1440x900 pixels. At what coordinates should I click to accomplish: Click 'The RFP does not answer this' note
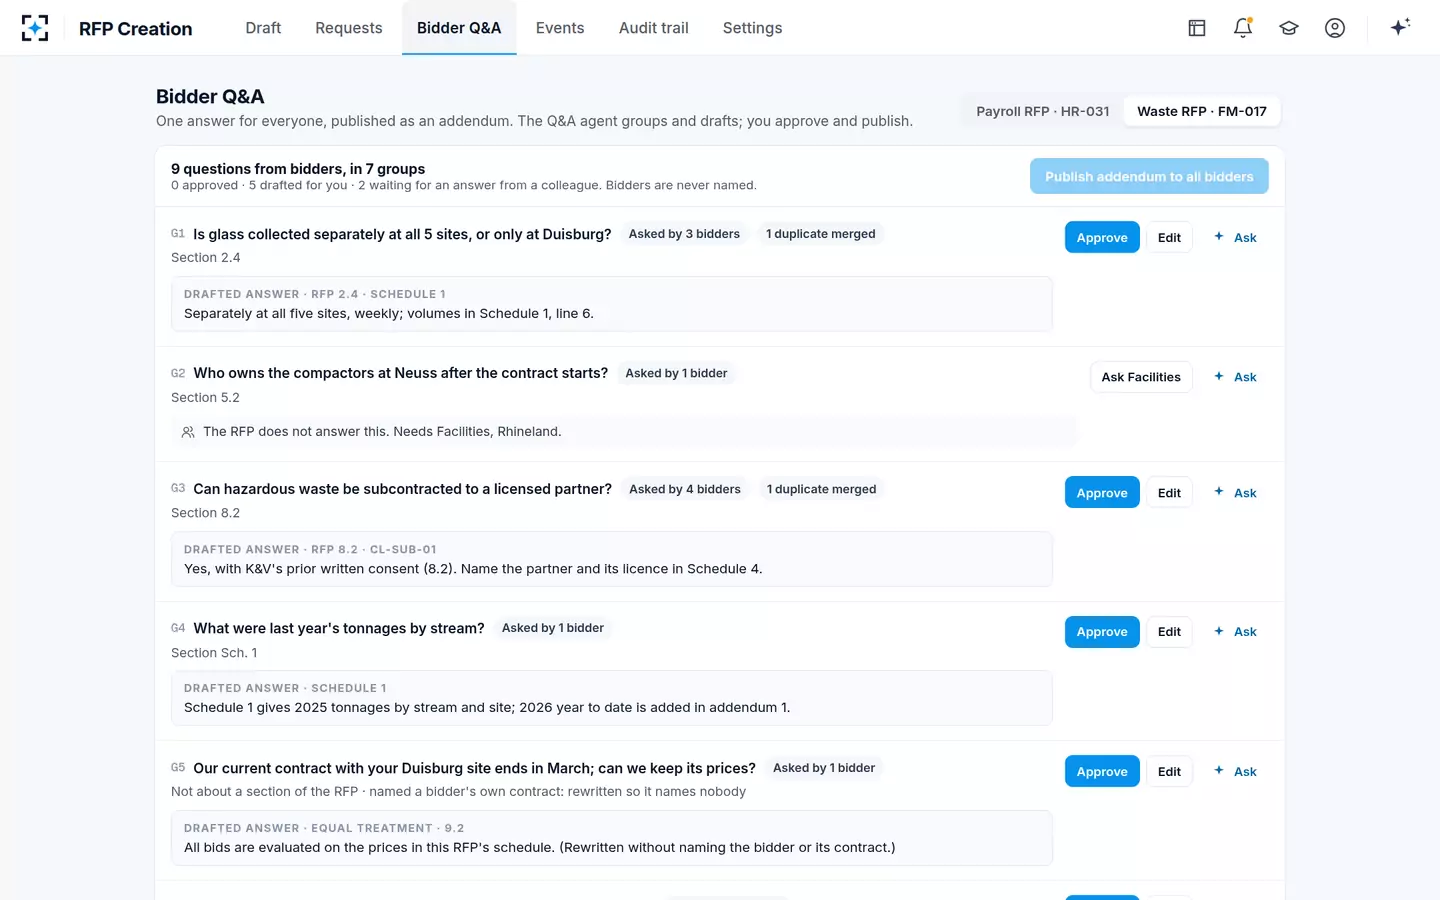coord(624,432)
